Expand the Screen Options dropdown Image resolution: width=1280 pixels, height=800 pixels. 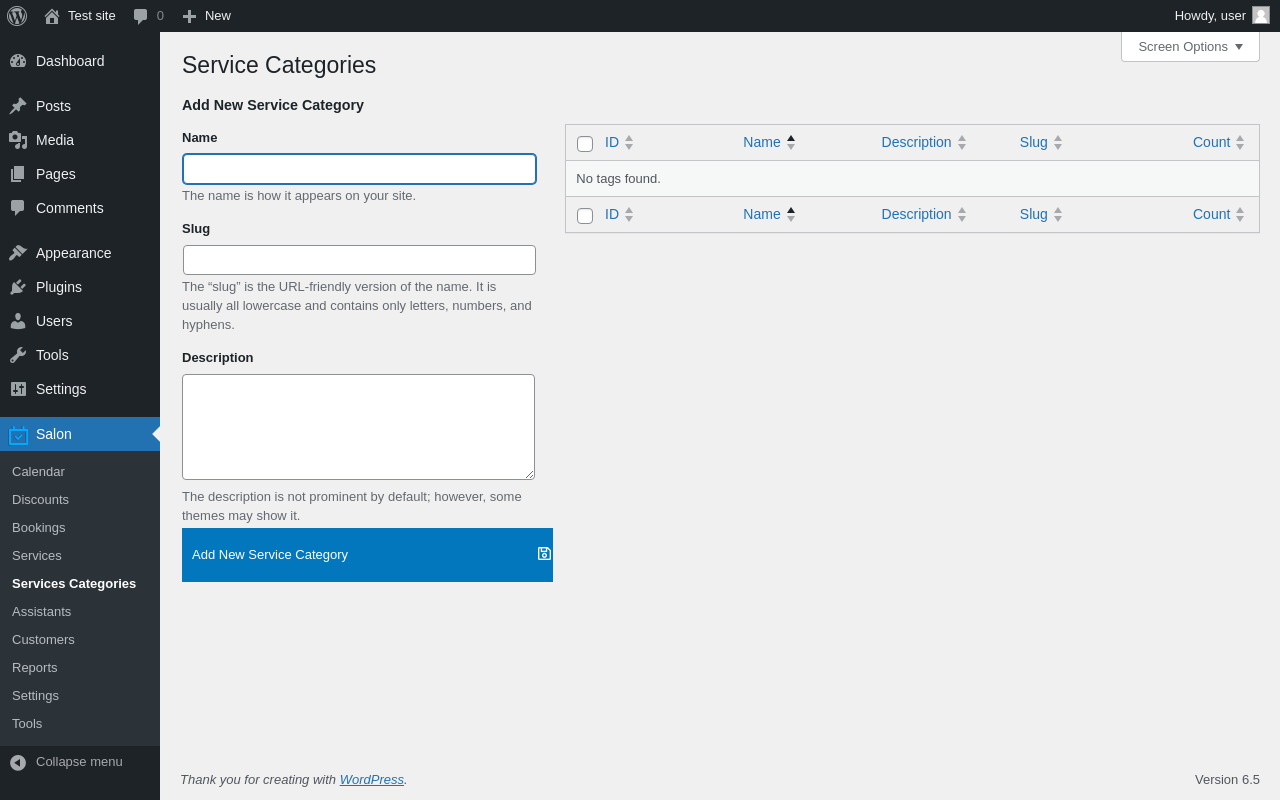pyautogui.click(x=1190, y=46)
